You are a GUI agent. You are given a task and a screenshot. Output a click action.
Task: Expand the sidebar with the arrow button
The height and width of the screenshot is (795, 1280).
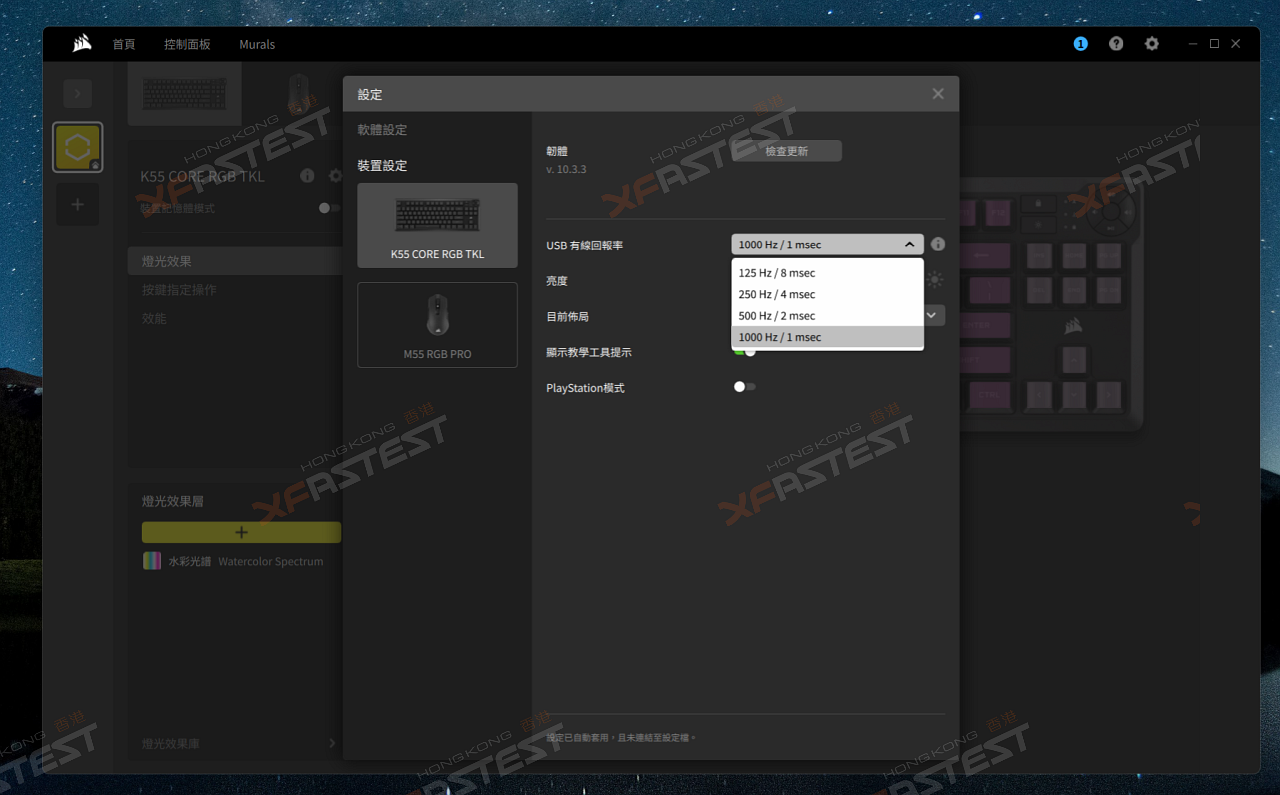tap(78, 94)
